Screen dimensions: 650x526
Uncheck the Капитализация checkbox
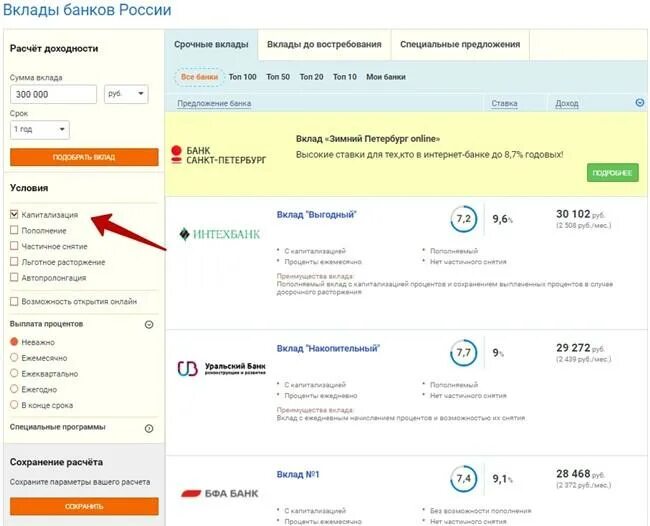click(14, 214)
